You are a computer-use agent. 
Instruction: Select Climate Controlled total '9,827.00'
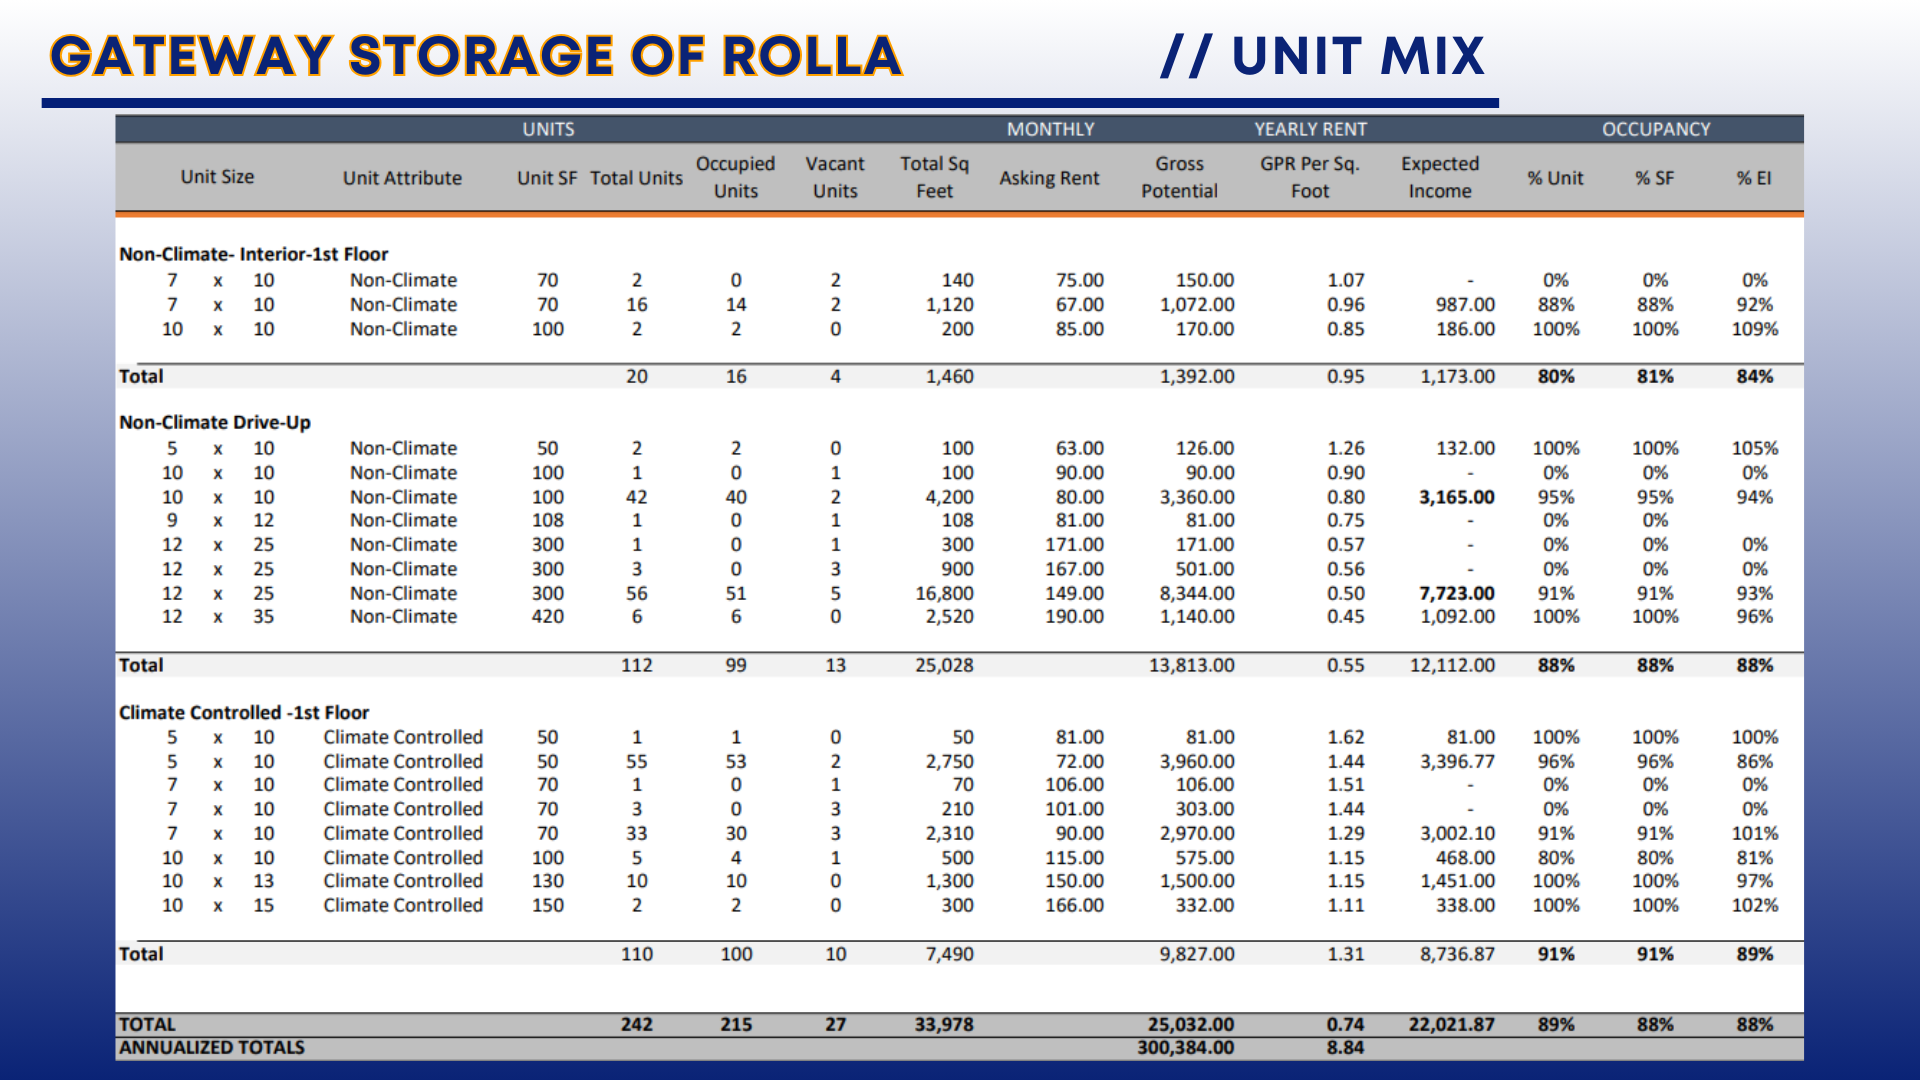click(x=1197, y=954)
